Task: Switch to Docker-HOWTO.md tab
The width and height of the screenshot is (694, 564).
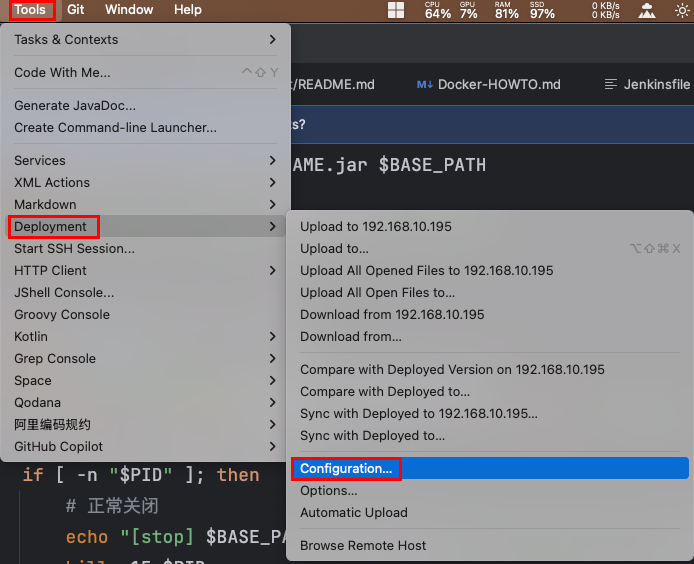Action: point(489,84)
